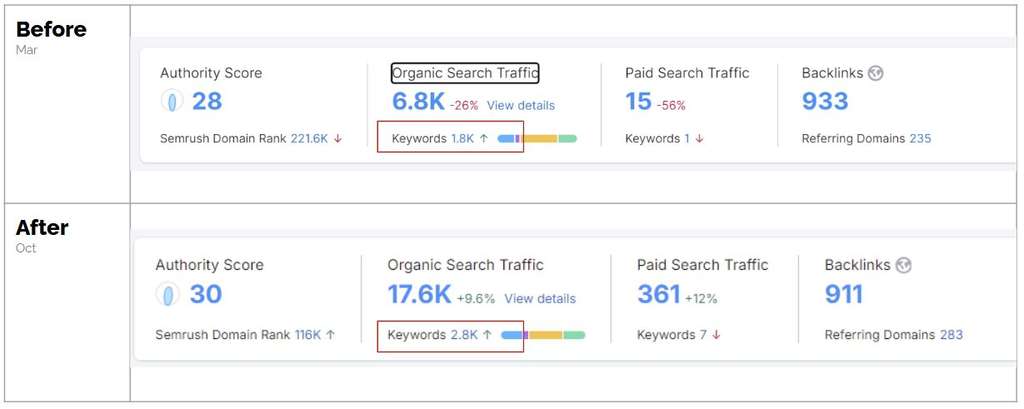Viewport: 1024px width, 409px height.
Task: Click the down arrow beside Domain Rank 221.6K
Action: pyautogui.click(x=338, y=139)
